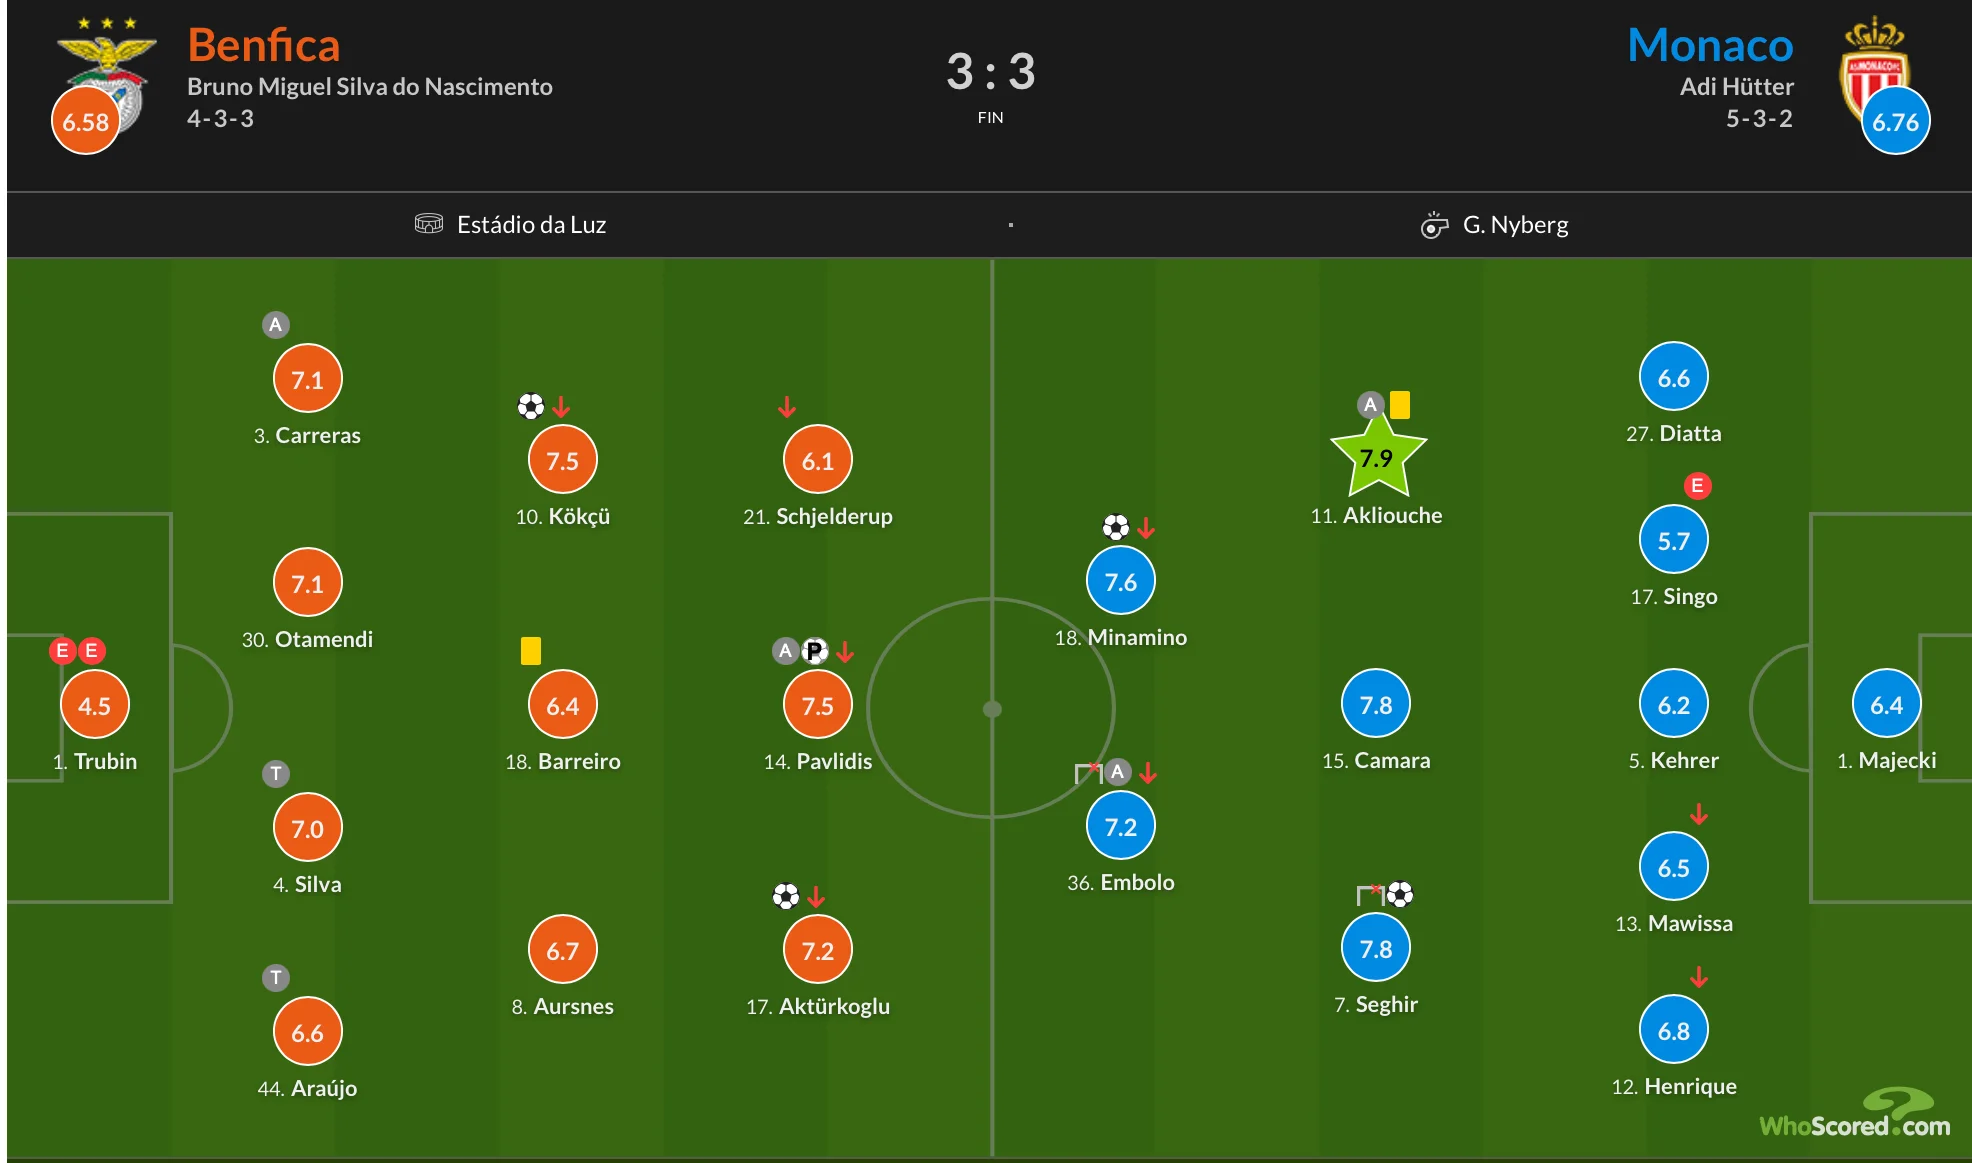Click Akliouche's green star rating badge
The image size is (1972, 1163).
[x=1377, y=458]
